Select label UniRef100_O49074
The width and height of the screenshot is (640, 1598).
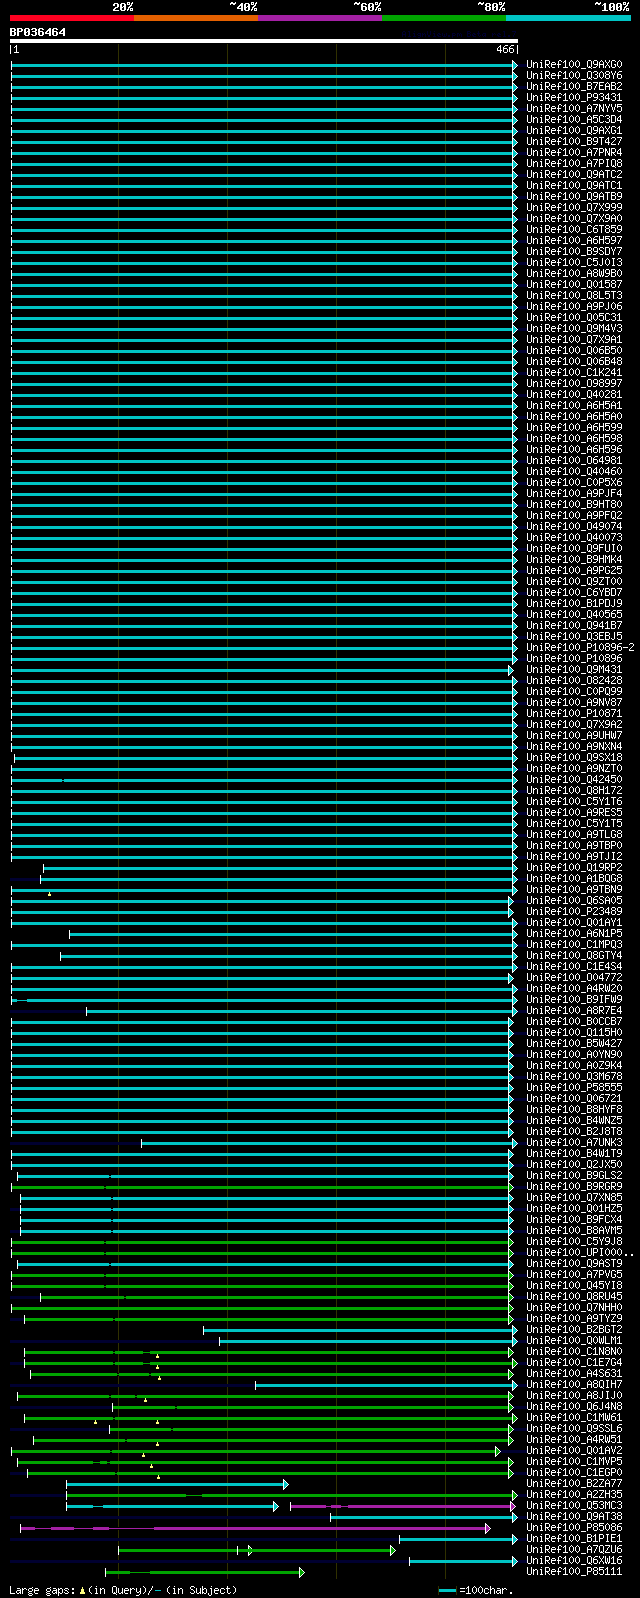pyautogui.click(x=574, y=527)
